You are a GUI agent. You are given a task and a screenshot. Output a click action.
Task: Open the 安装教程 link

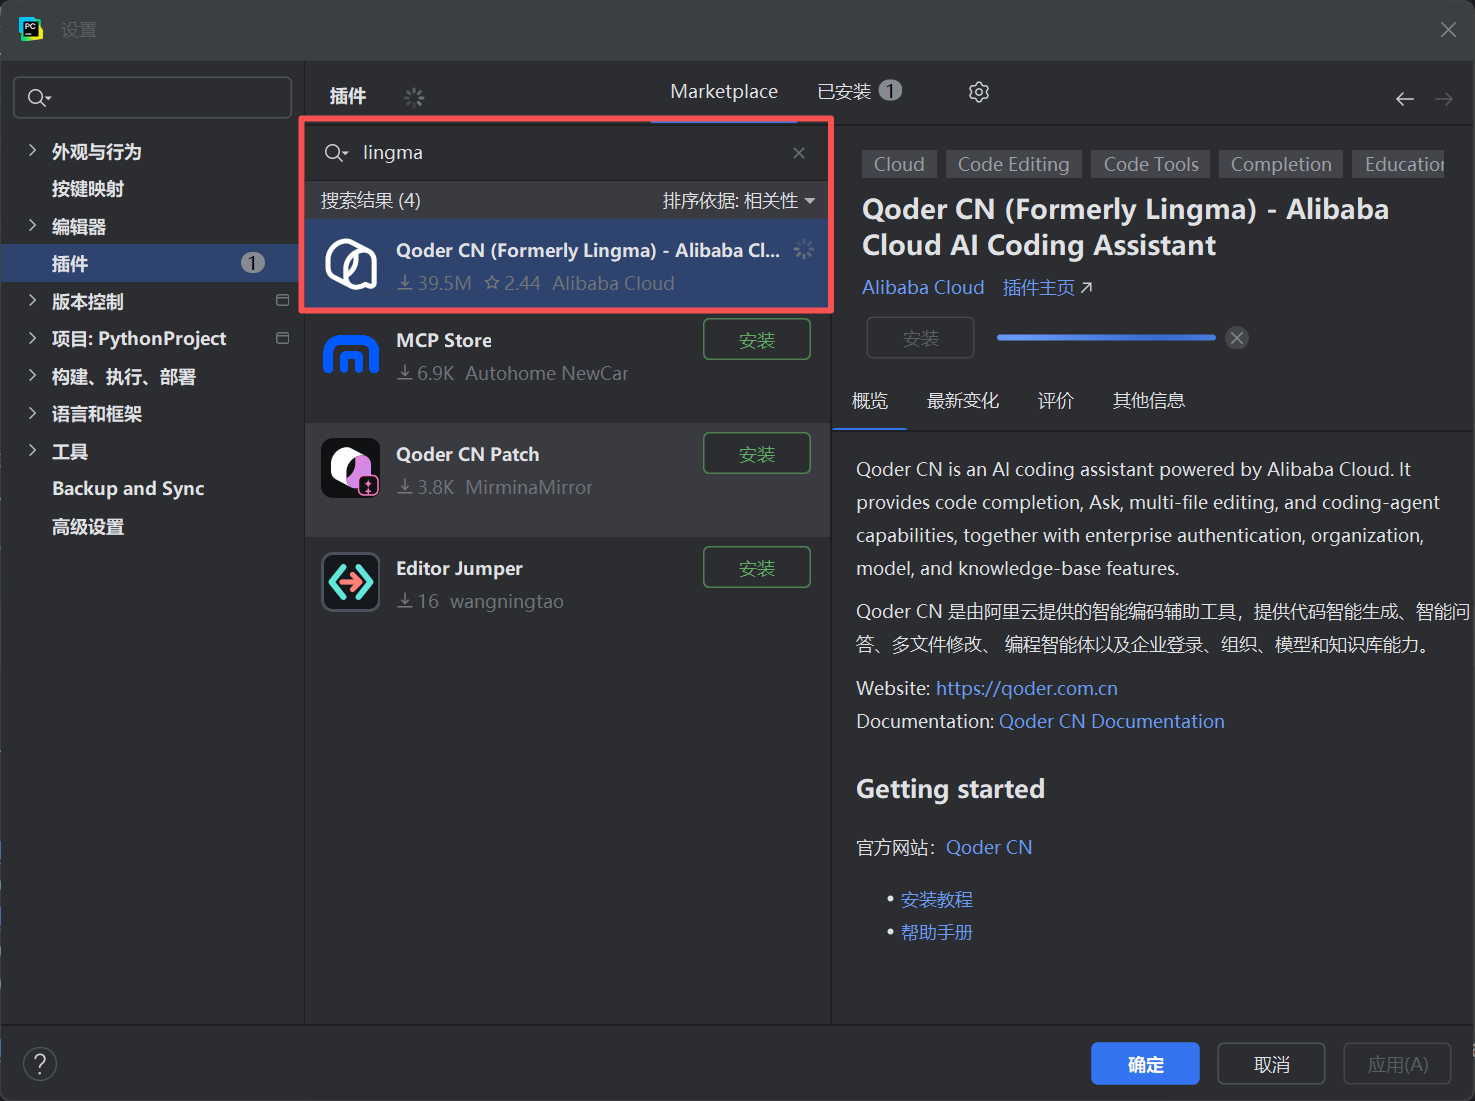937,900
